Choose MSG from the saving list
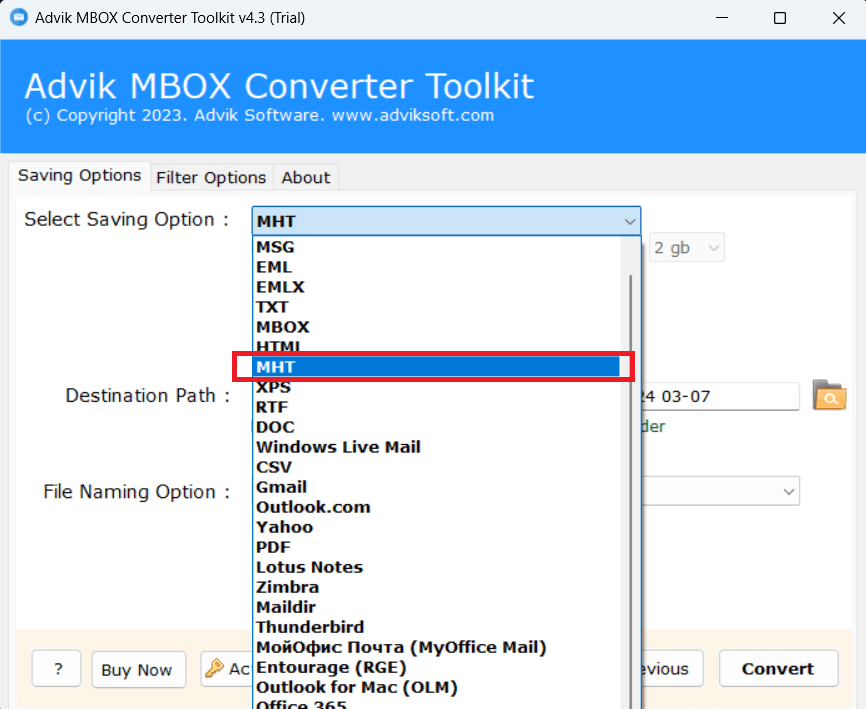Viewport: 866px width, 709px height. tap(436, 247)
